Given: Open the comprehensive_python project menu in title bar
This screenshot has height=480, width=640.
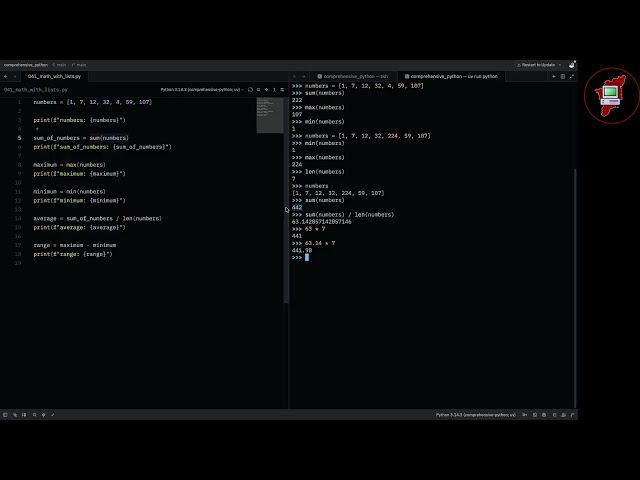Looking at the screenshot, I should (x=26, y=65).
